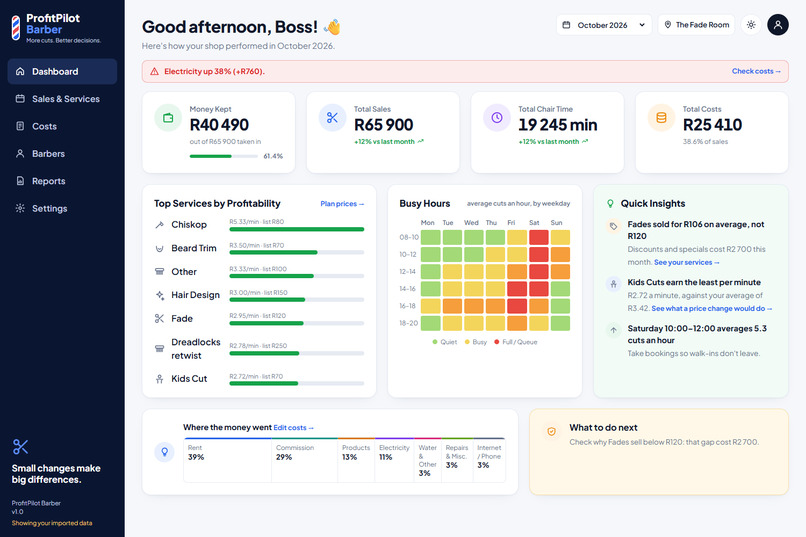Click the Saturday 08-10 heatmap cell
Image resolution: width=806 pixels, height=537 pixels.
[x=539, y=237]
